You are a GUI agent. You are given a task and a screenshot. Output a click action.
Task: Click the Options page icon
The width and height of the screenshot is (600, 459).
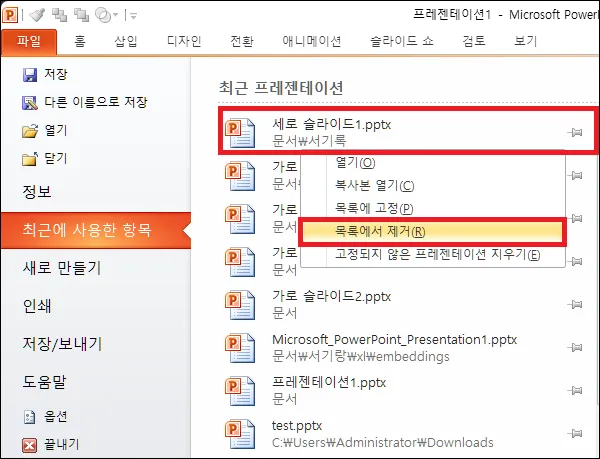coord(30,417)
